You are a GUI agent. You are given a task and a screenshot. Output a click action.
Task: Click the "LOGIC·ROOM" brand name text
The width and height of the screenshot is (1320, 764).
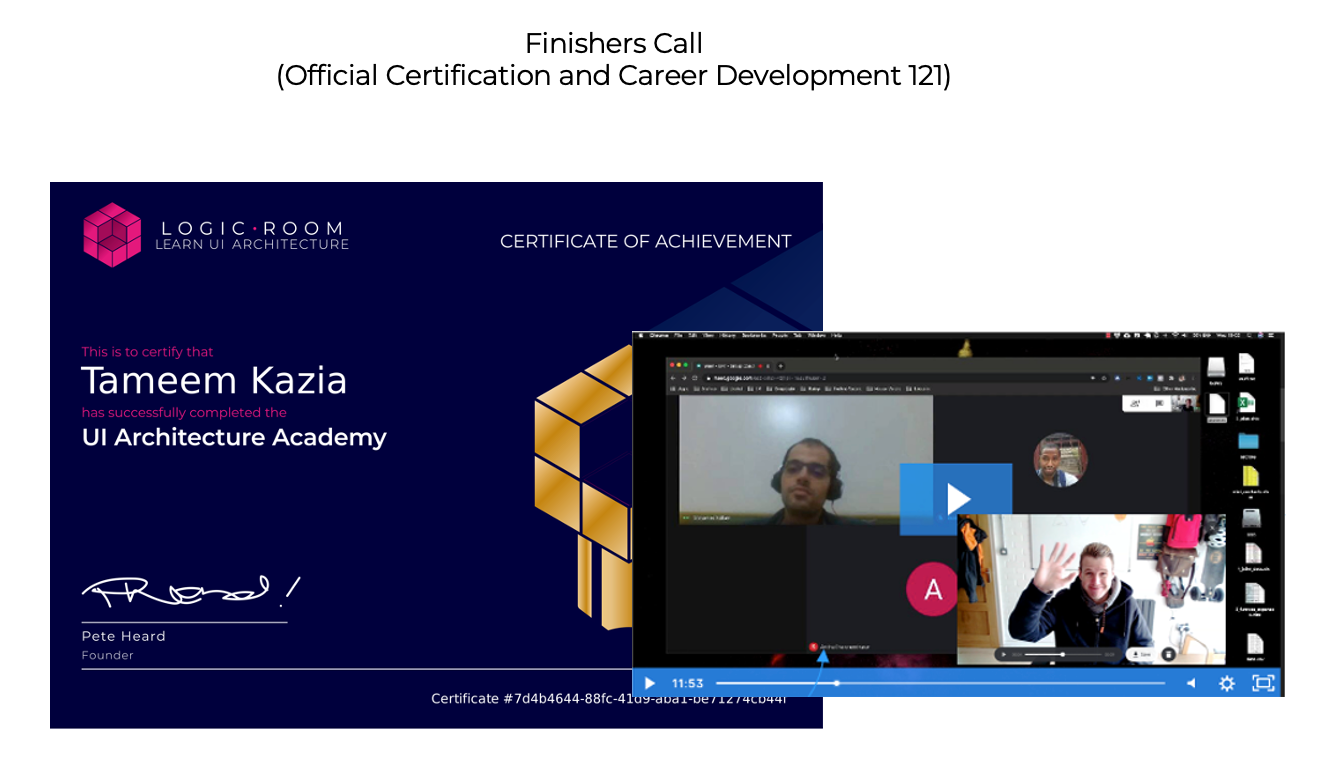(x=252, y=228)
